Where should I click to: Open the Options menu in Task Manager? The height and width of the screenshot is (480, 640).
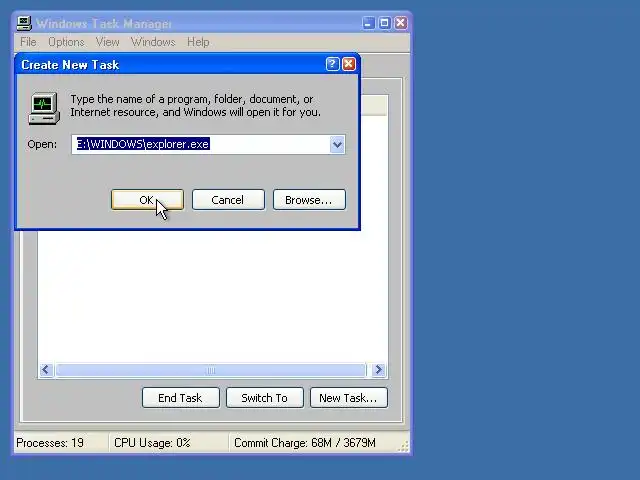pyautogui.click(x=66, y=42)
